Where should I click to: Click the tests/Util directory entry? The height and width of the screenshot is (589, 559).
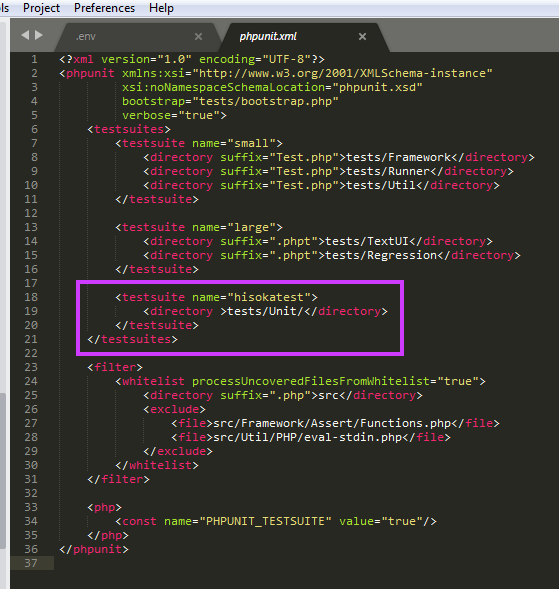coord(322,185)
